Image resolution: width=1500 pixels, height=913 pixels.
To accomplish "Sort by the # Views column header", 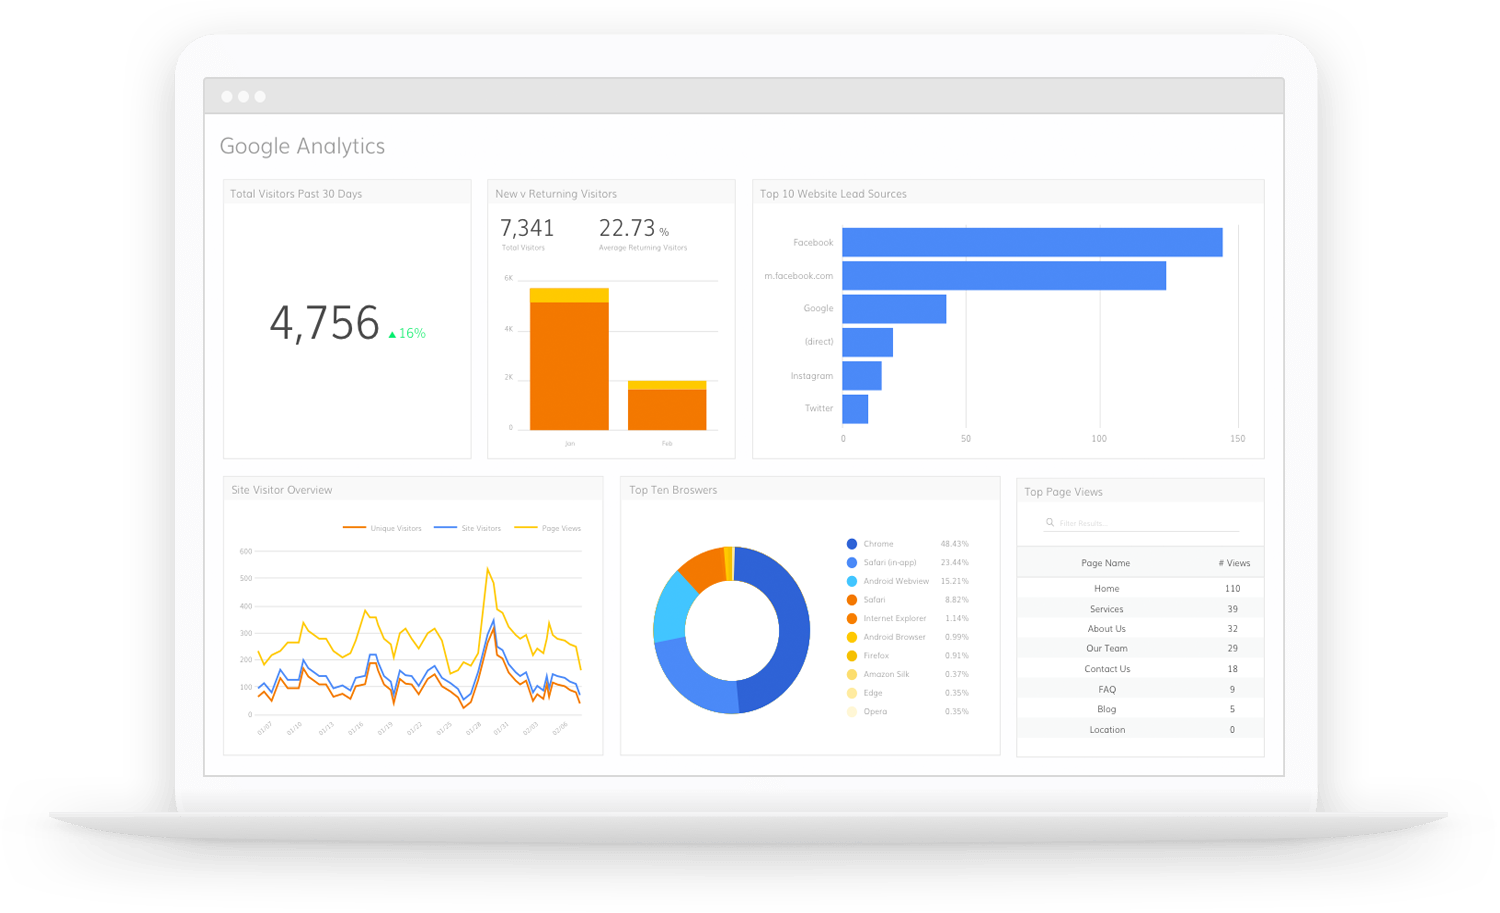I will click(1234, 563).
